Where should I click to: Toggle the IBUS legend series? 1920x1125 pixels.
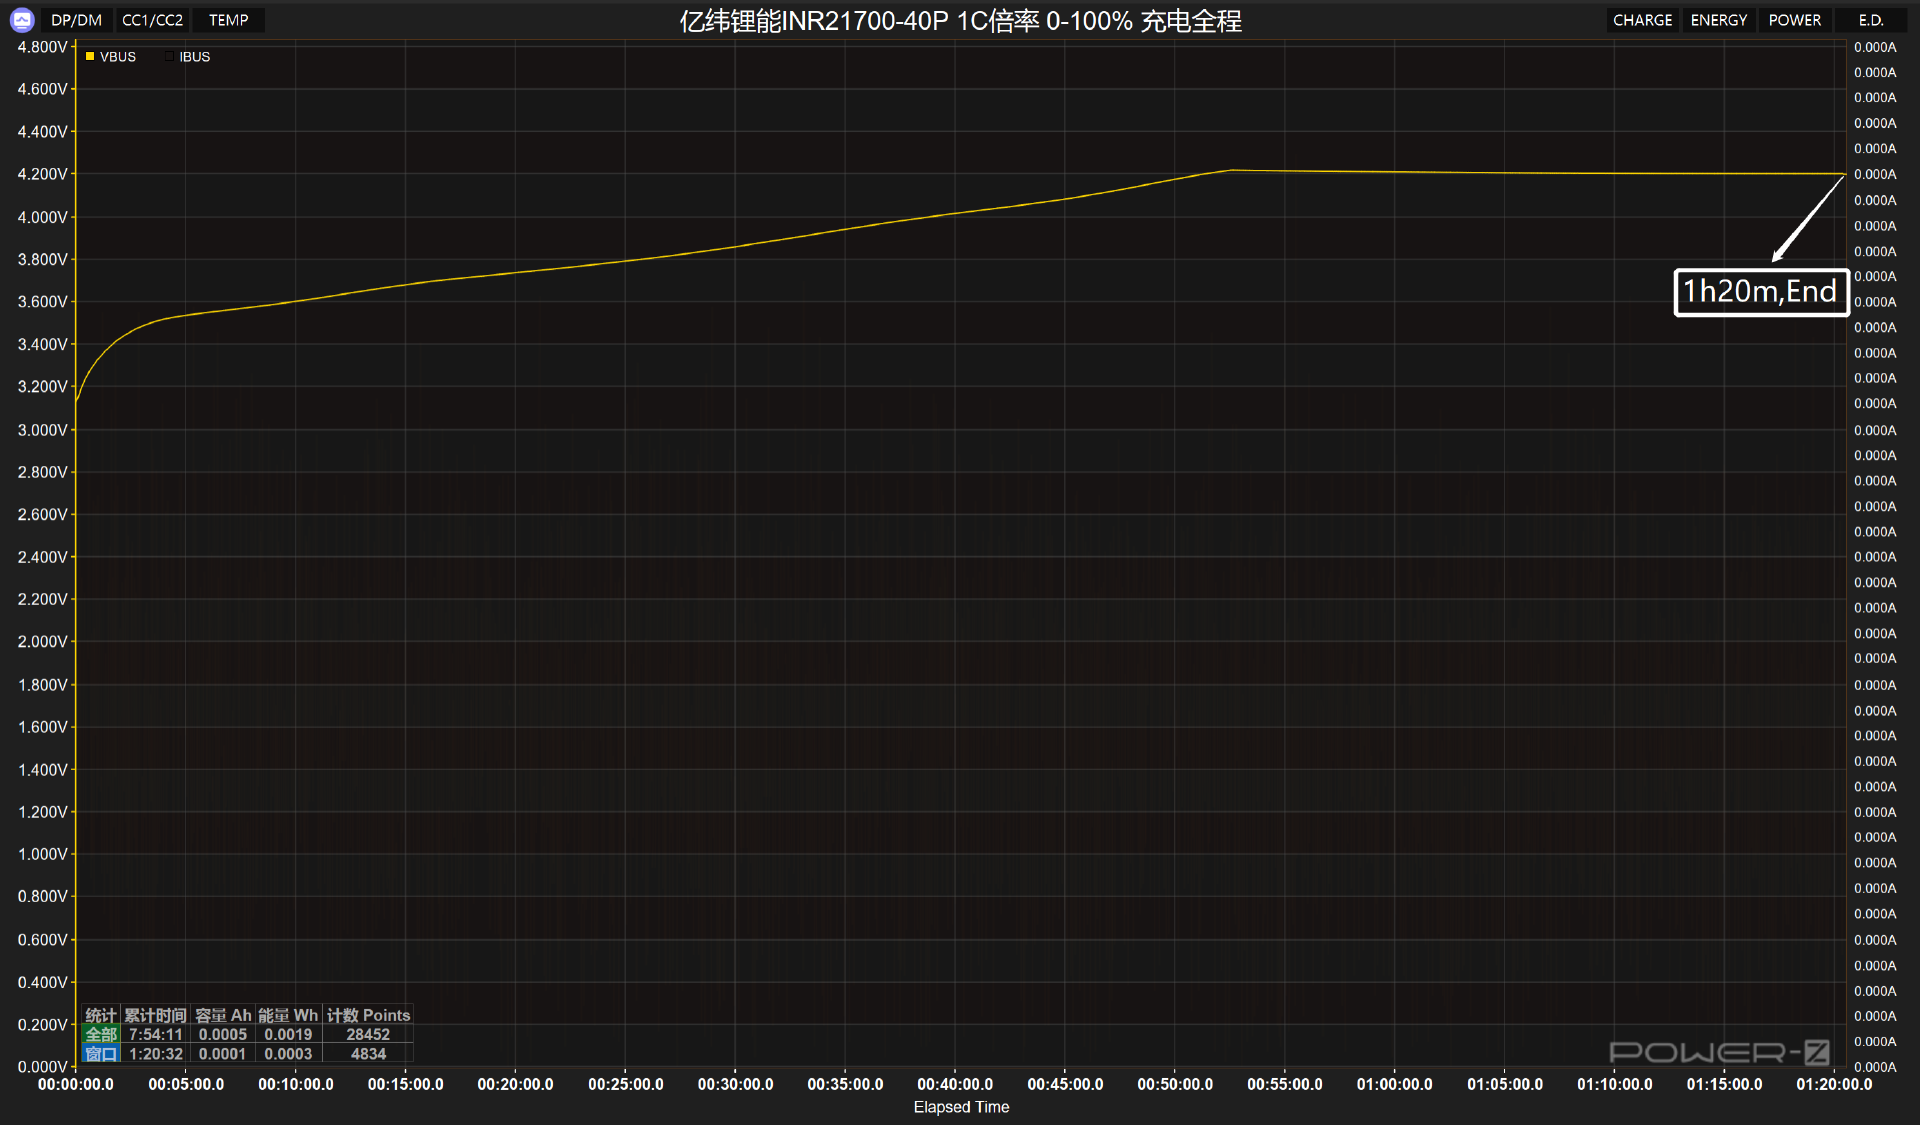[x=188, y=57]
